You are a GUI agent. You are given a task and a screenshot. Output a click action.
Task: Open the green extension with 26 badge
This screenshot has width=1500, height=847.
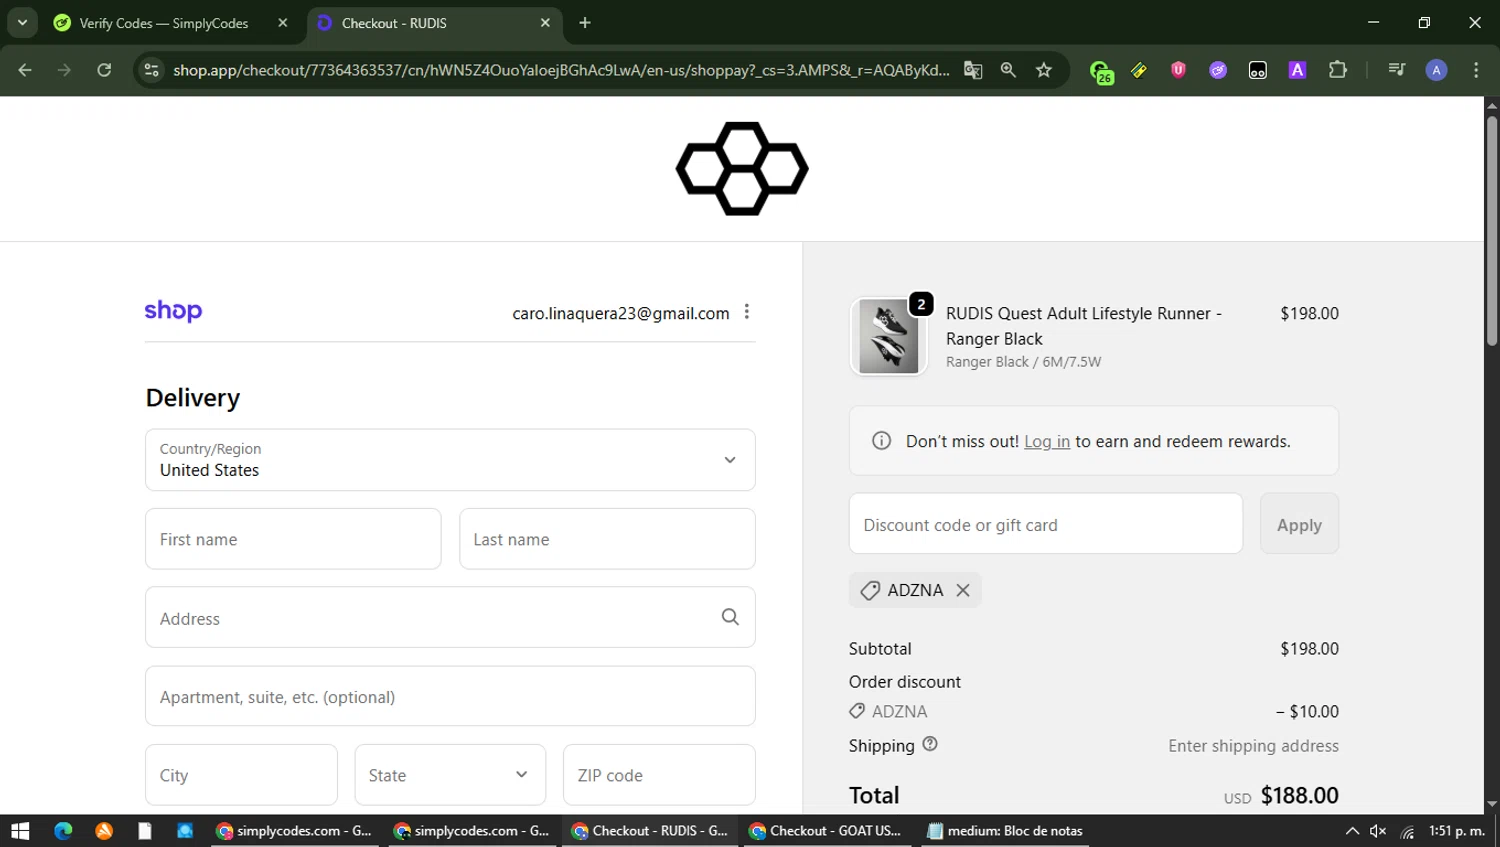point(1101,72)
